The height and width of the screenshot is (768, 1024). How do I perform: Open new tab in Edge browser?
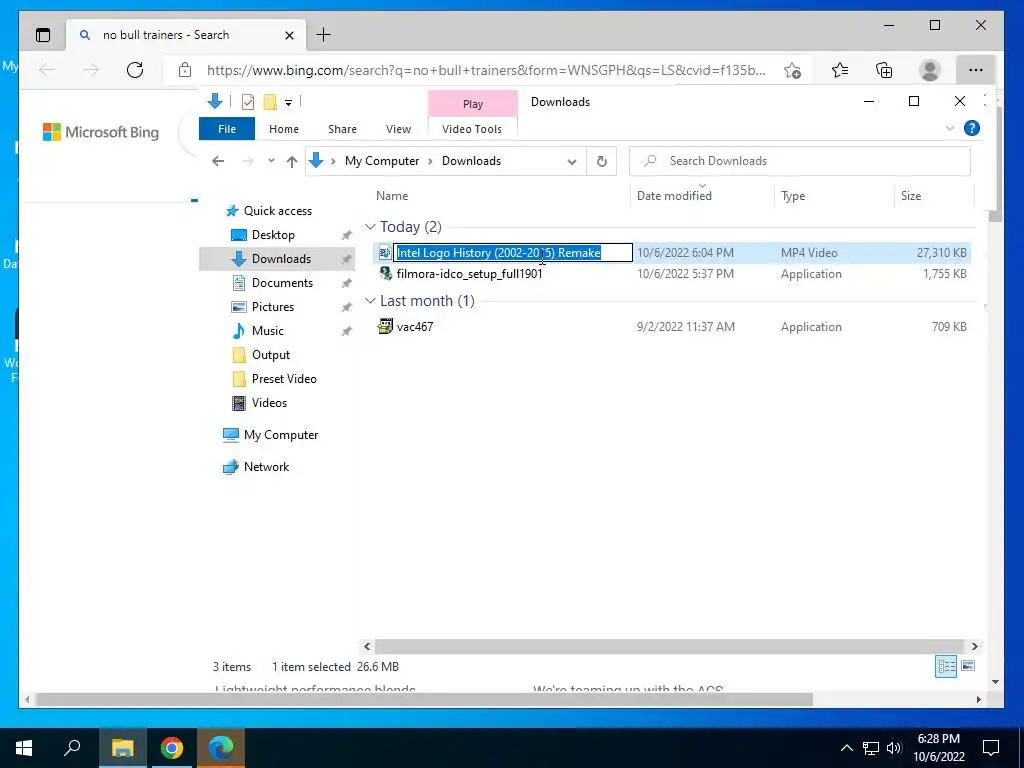[x=323, y=35]
